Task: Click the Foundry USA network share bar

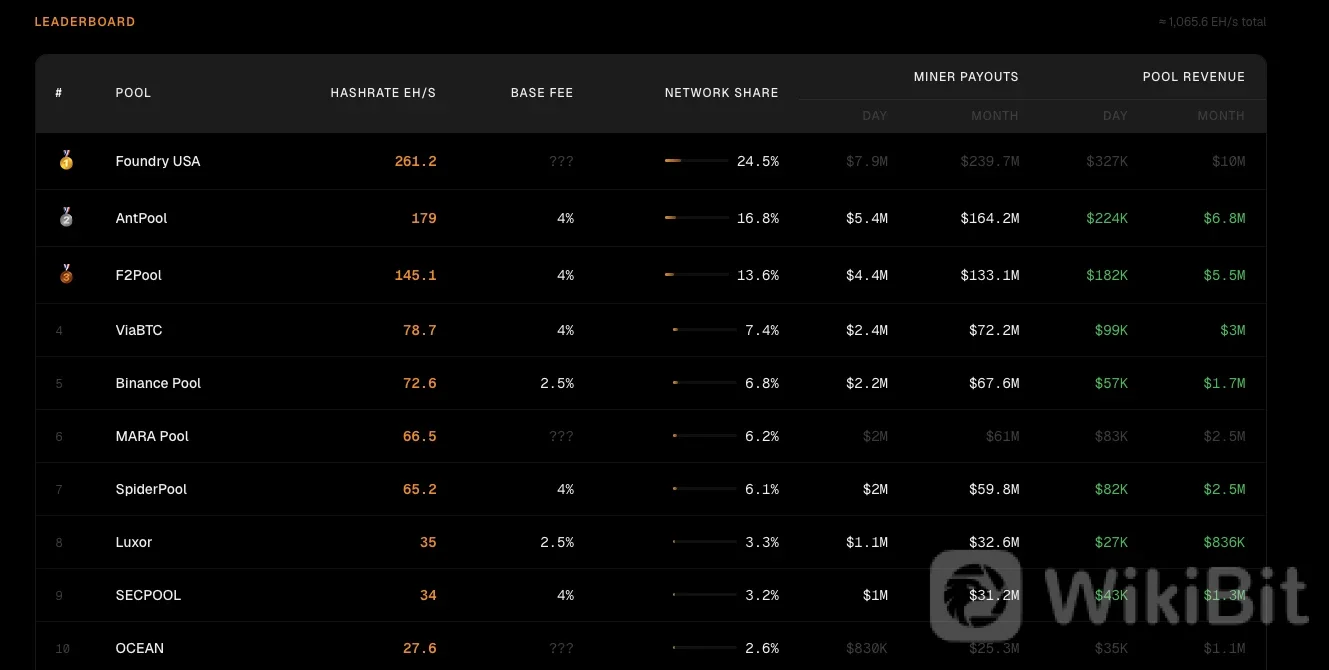Action: (x=697, y=161)
